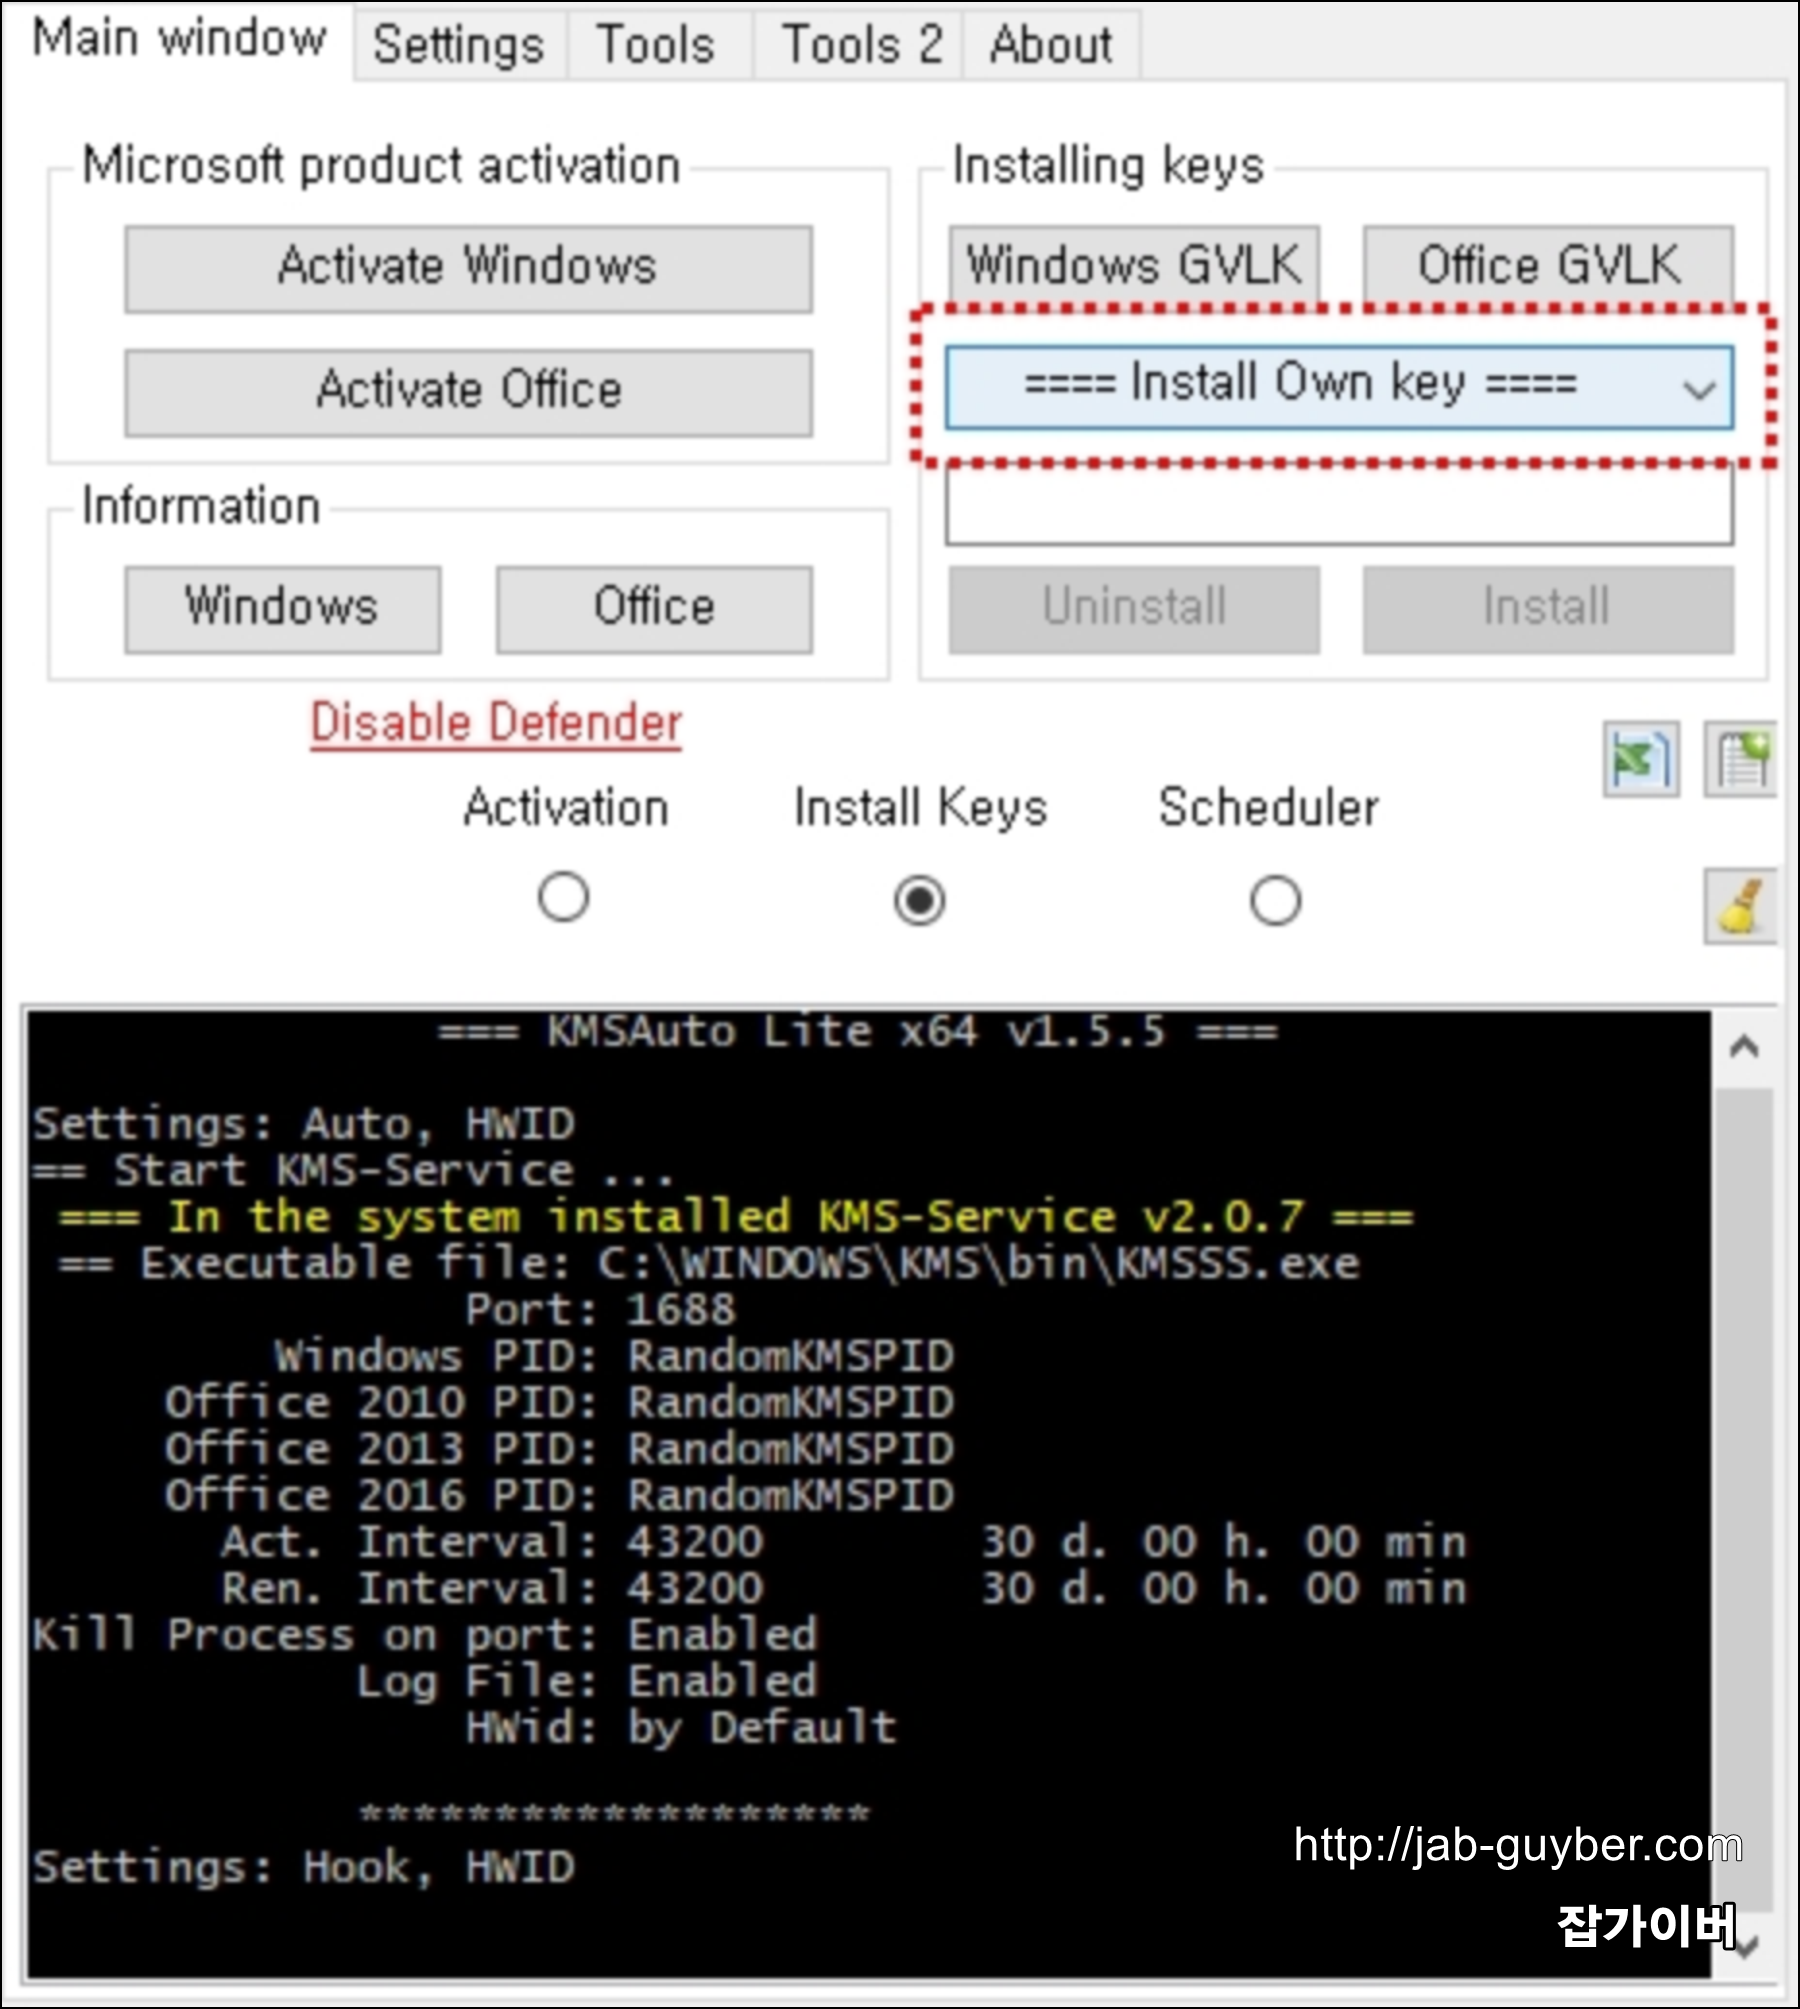
Task: Click the 'Port: 1688' log line
Action: (600, 1309)
